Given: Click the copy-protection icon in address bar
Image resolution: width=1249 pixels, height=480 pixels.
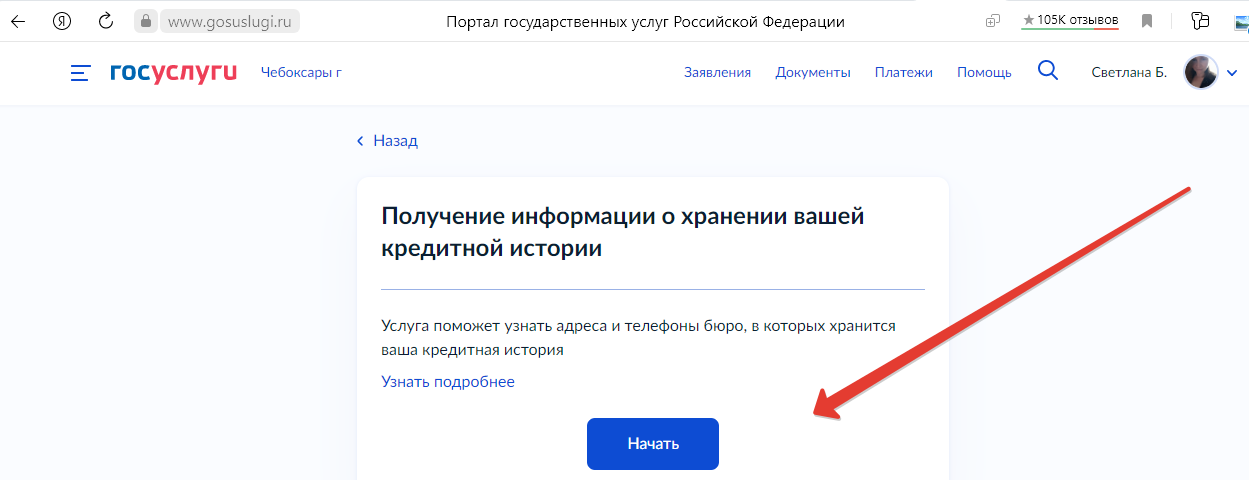Looking at the screenshot, I should click(993, 21).
